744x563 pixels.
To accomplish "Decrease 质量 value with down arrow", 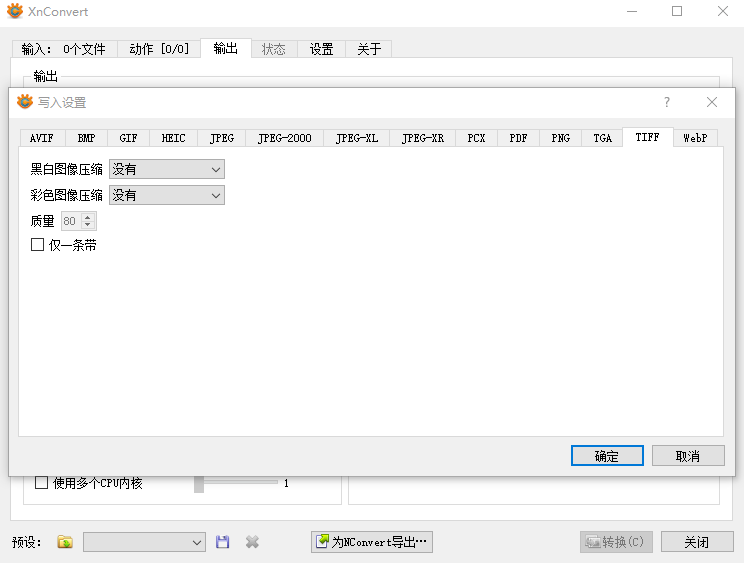I will 87,224.
